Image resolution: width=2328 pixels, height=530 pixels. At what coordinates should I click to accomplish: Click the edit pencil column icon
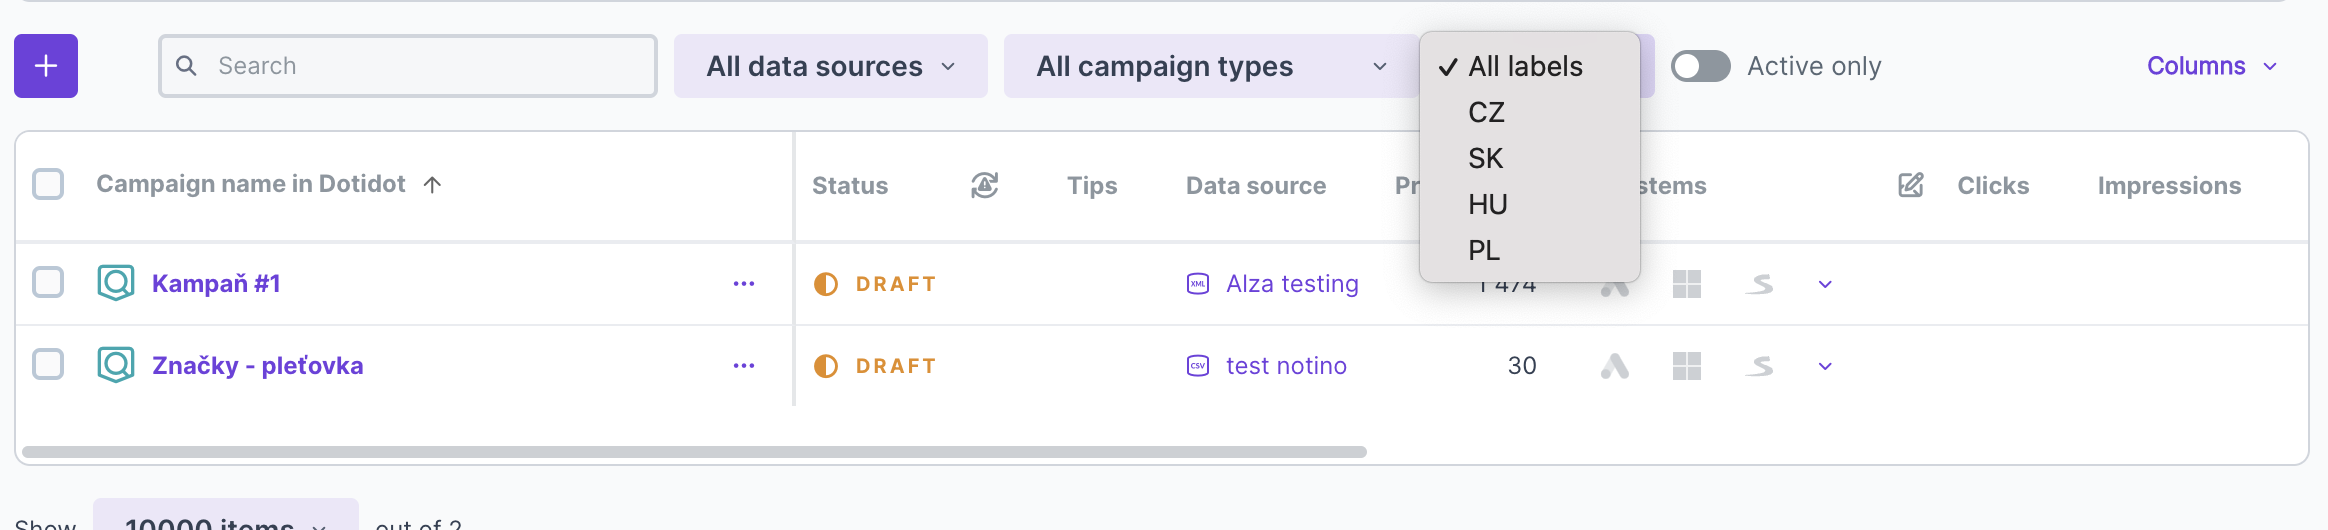tap(1910, 185)
